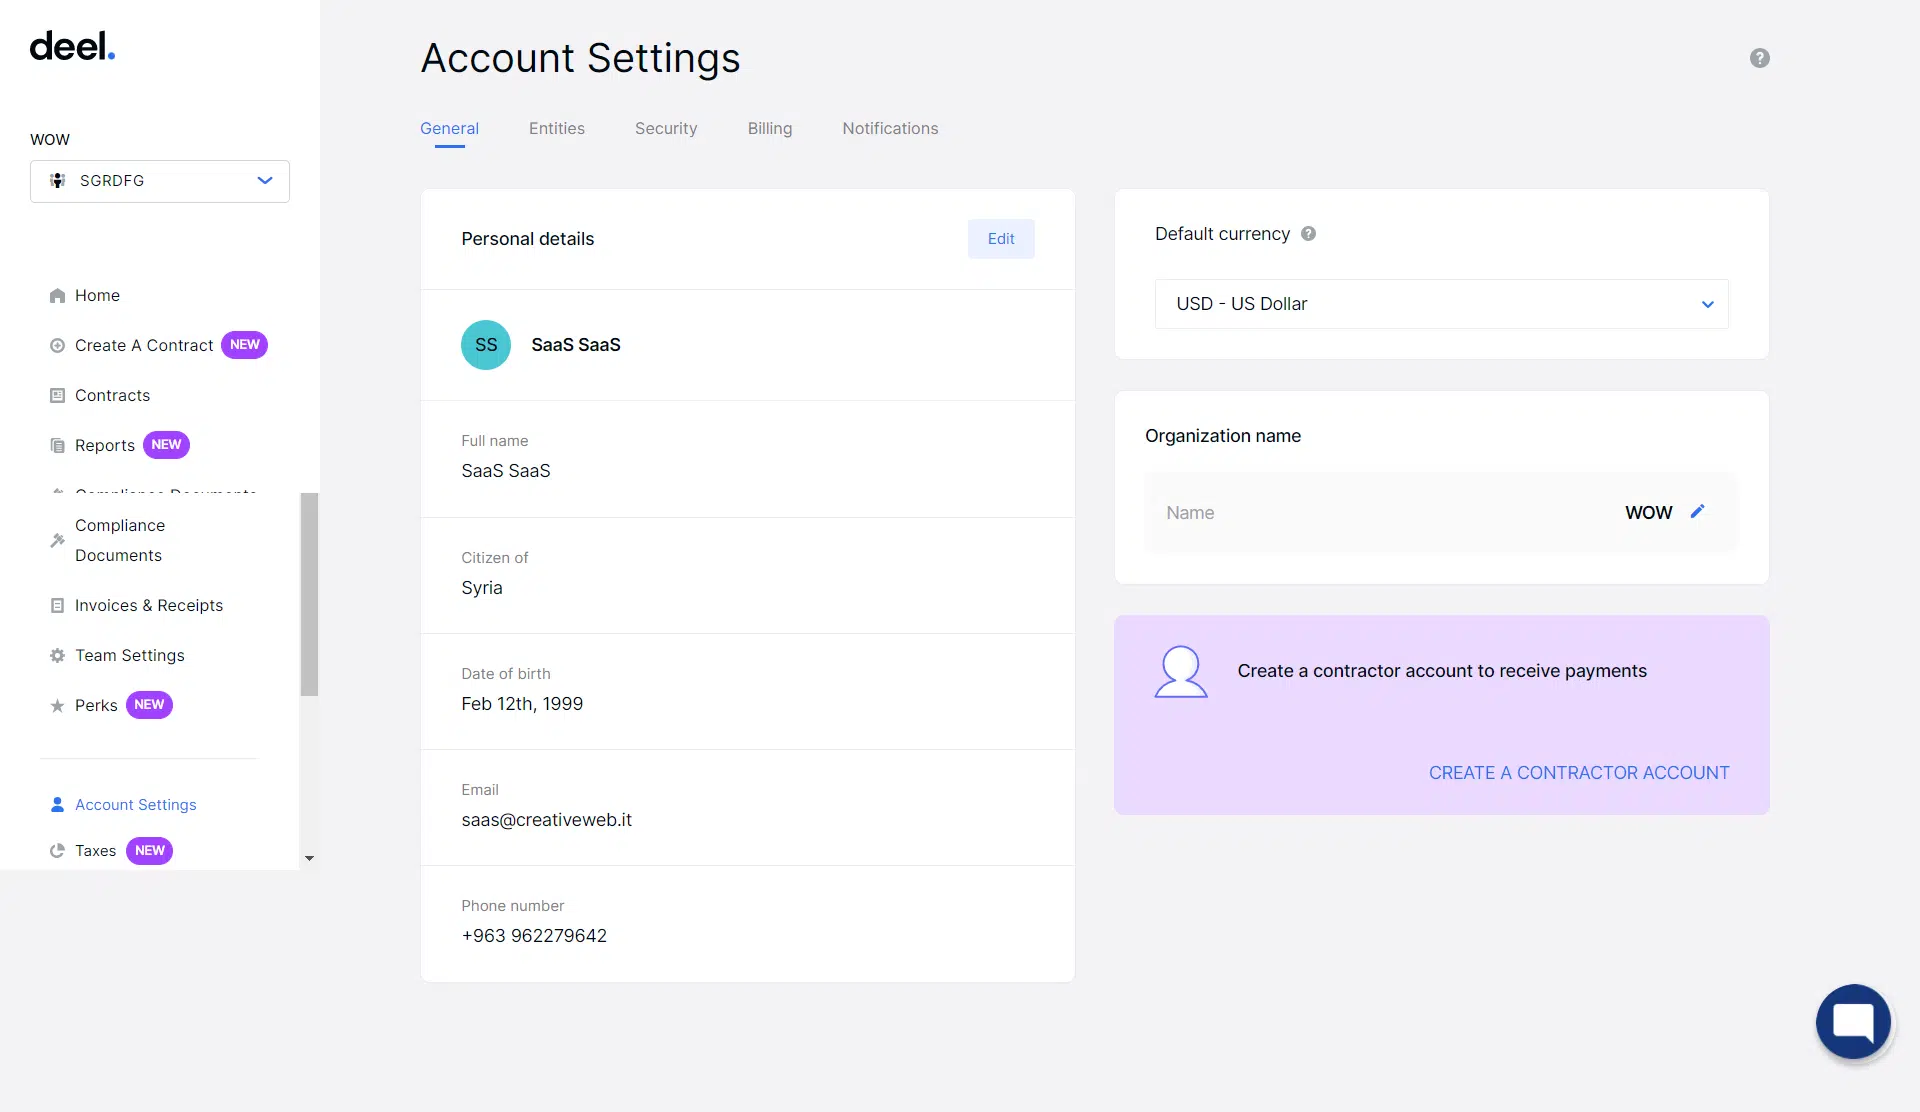
Task: Click the Home house icon in sidebar
Action: tap(57, 296)
